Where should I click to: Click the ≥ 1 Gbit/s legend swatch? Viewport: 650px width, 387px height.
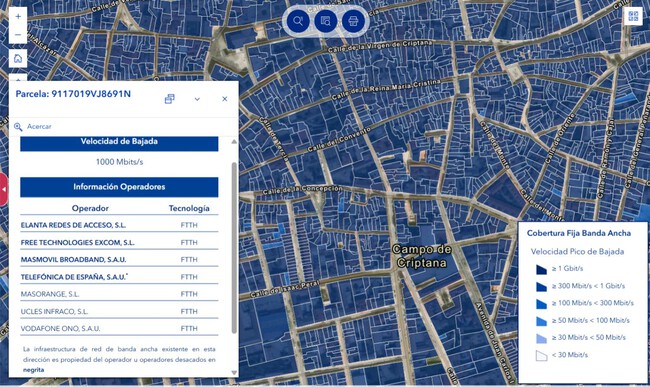[x=541, y=269]
